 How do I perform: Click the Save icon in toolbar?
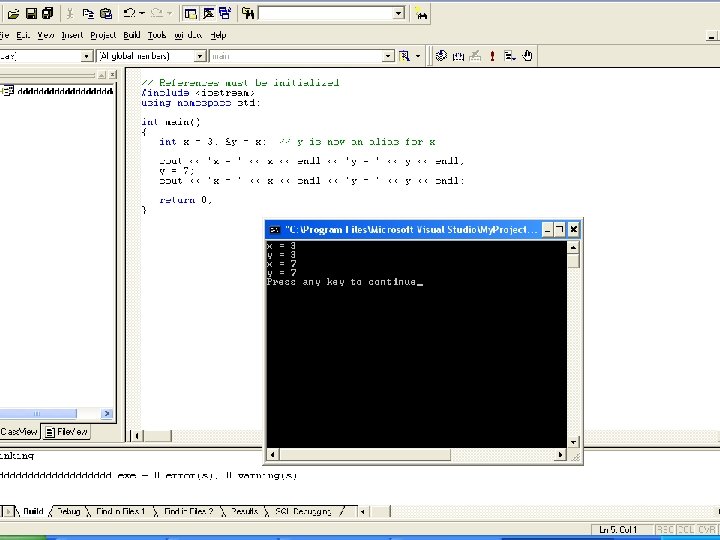pyautogui.click(x=31, y=13)
